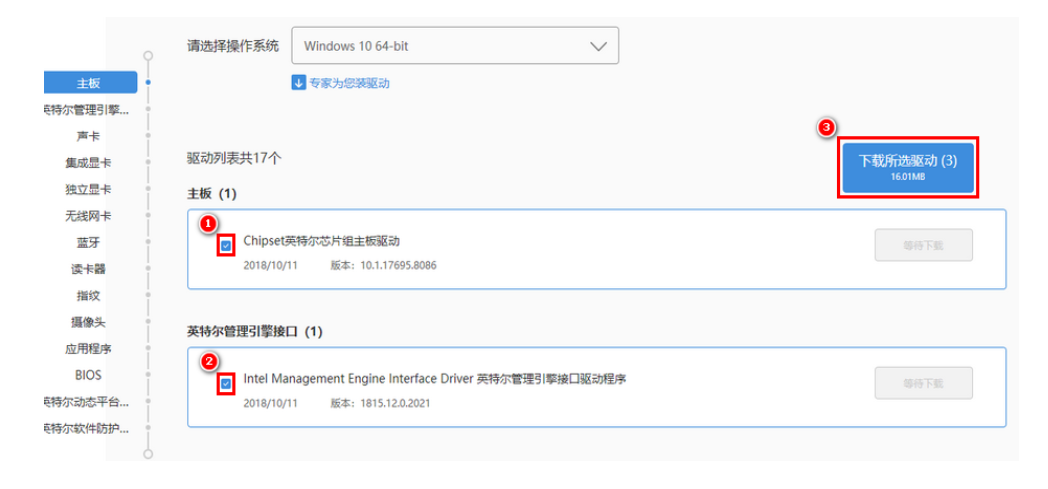1048x489 pixels.
Task: Toggle Intel Management Engine Interface Driver checkbox
Action: pyautogui.click(x=226, y=383)
